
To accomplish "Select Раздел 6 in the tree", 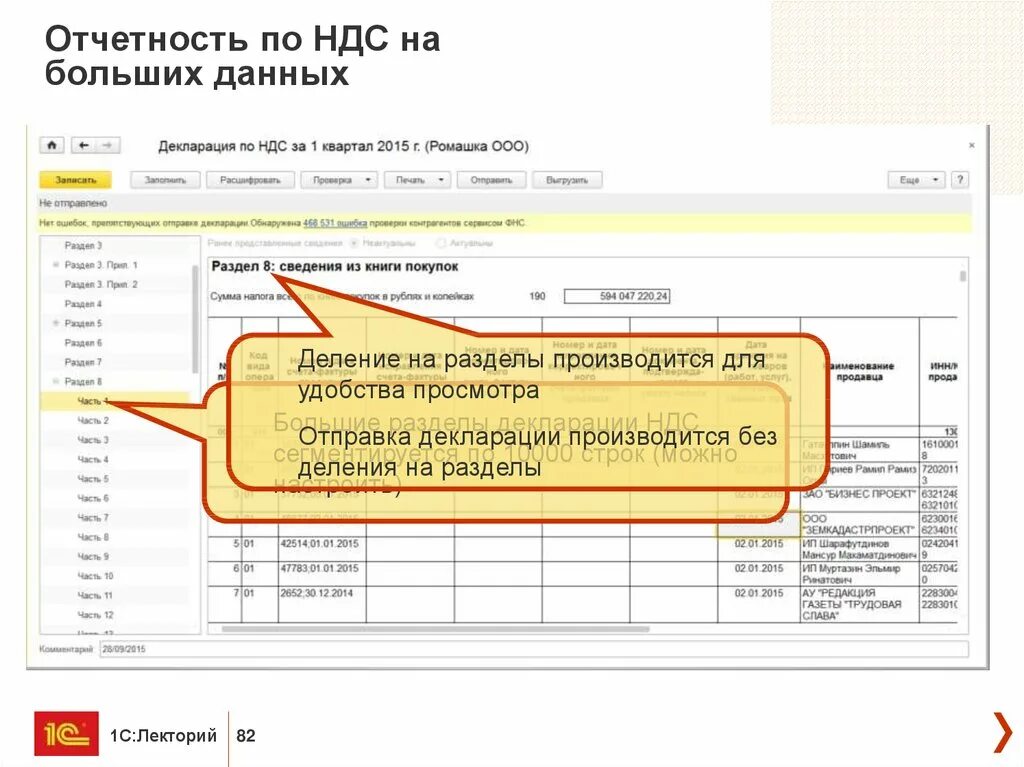I will [x=83, y=342].
